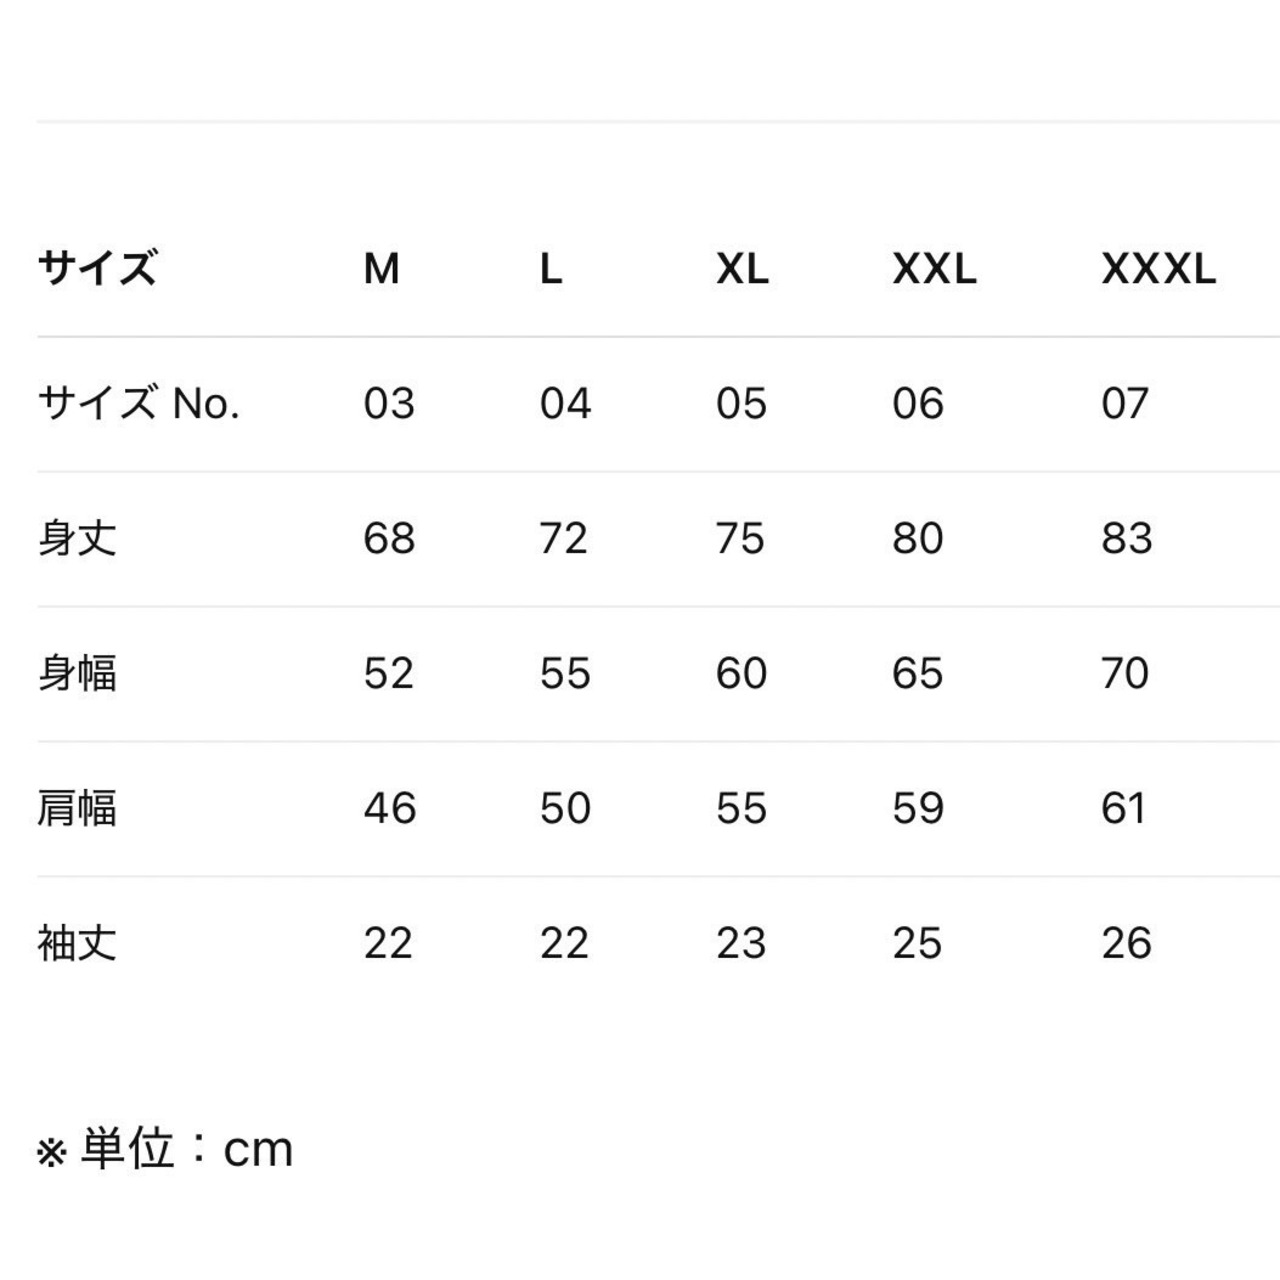This screenshot has height=1280, width=1280.
Task: Click the XL column header
Action: pyautogui.click(x=742, y=269)
